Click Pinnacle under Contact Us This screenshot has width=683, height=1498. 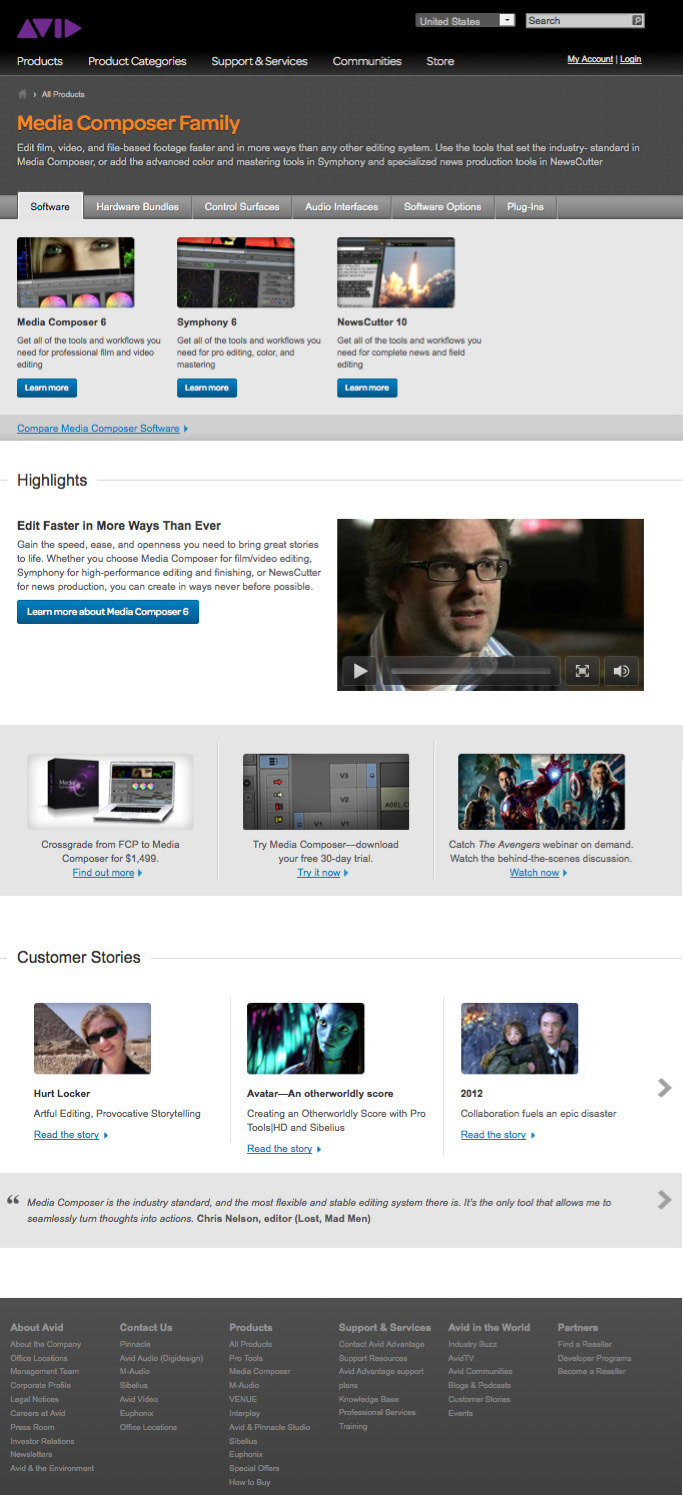[135, 1344]
